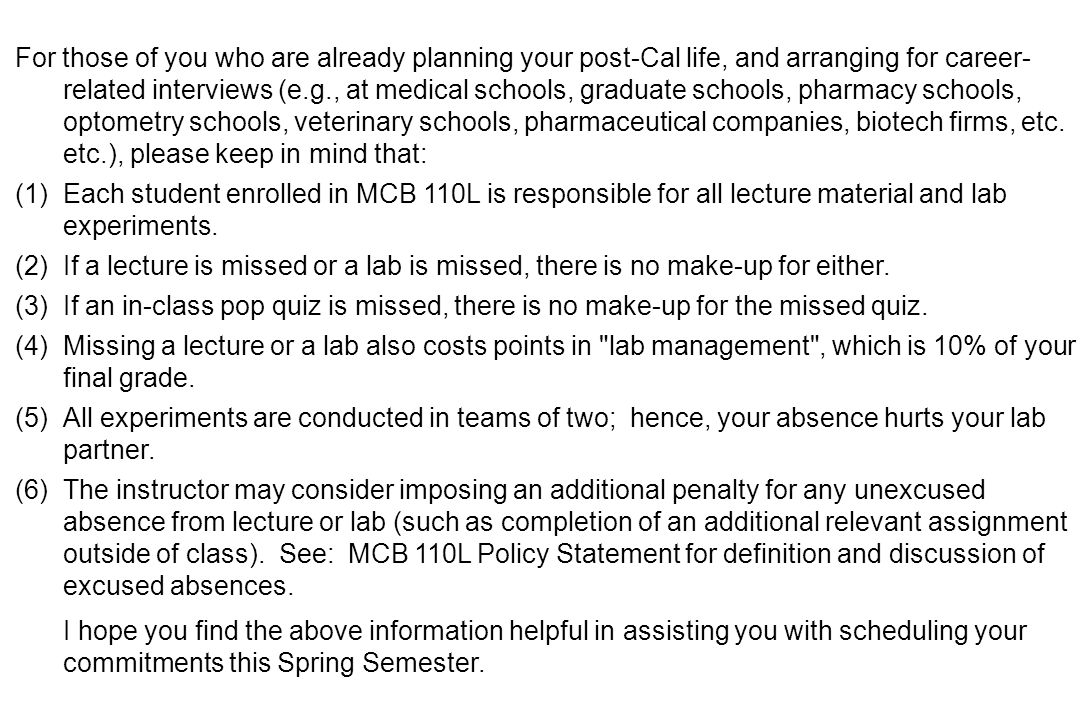Click the text "optometry schools"
The image size is (1080, 720).
click(172, 122)
